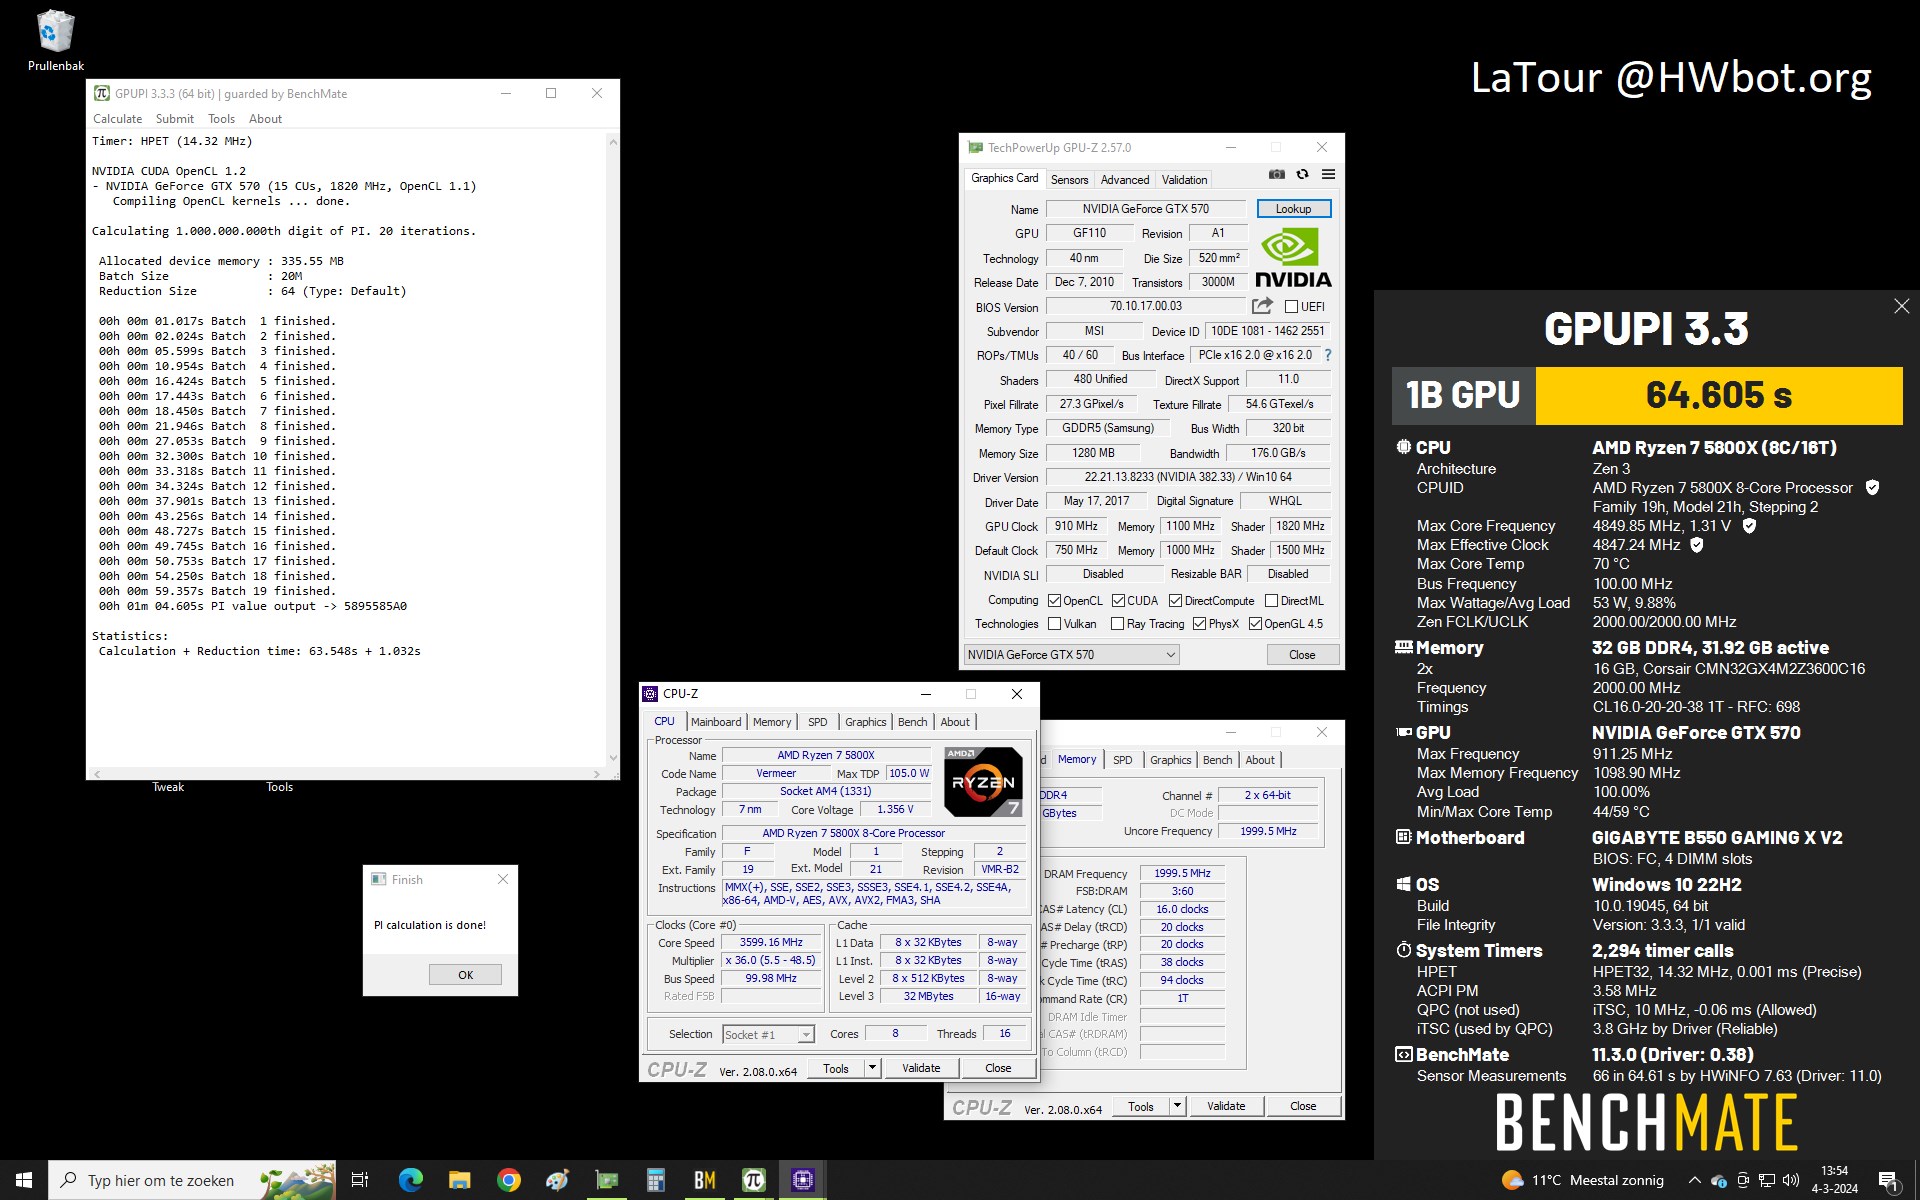
Task: Switch to BenchMate taskbar icon
Action: 704,1180
